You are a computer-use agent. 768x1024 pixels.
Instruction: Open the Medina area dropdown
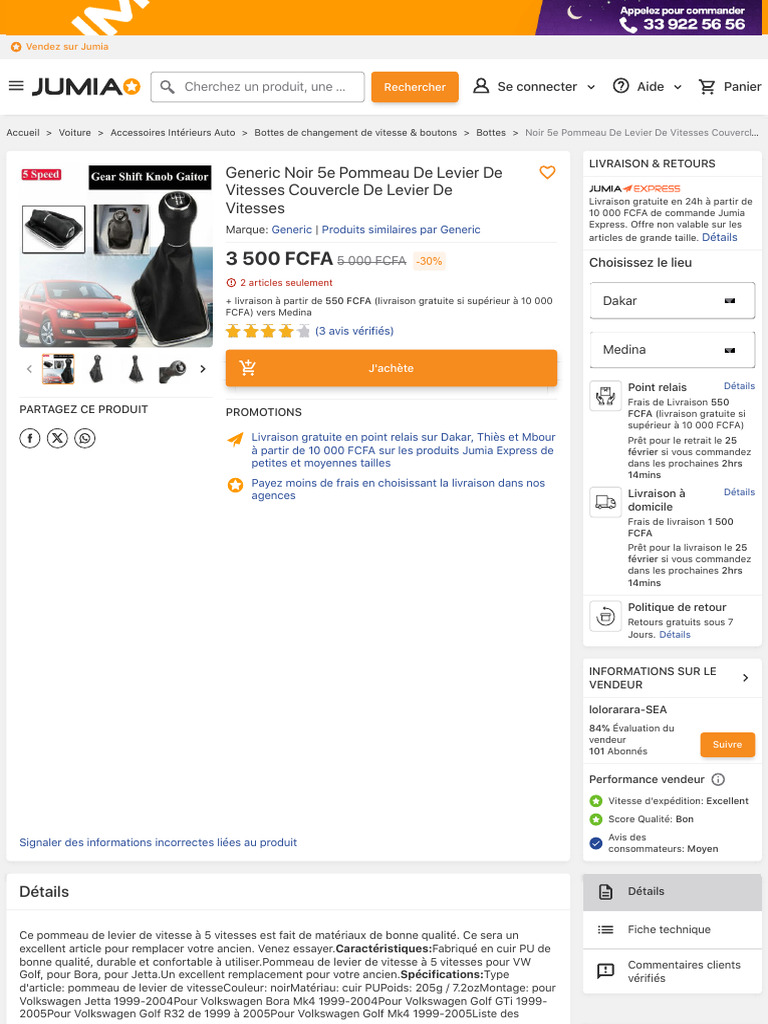pos(672,350)
